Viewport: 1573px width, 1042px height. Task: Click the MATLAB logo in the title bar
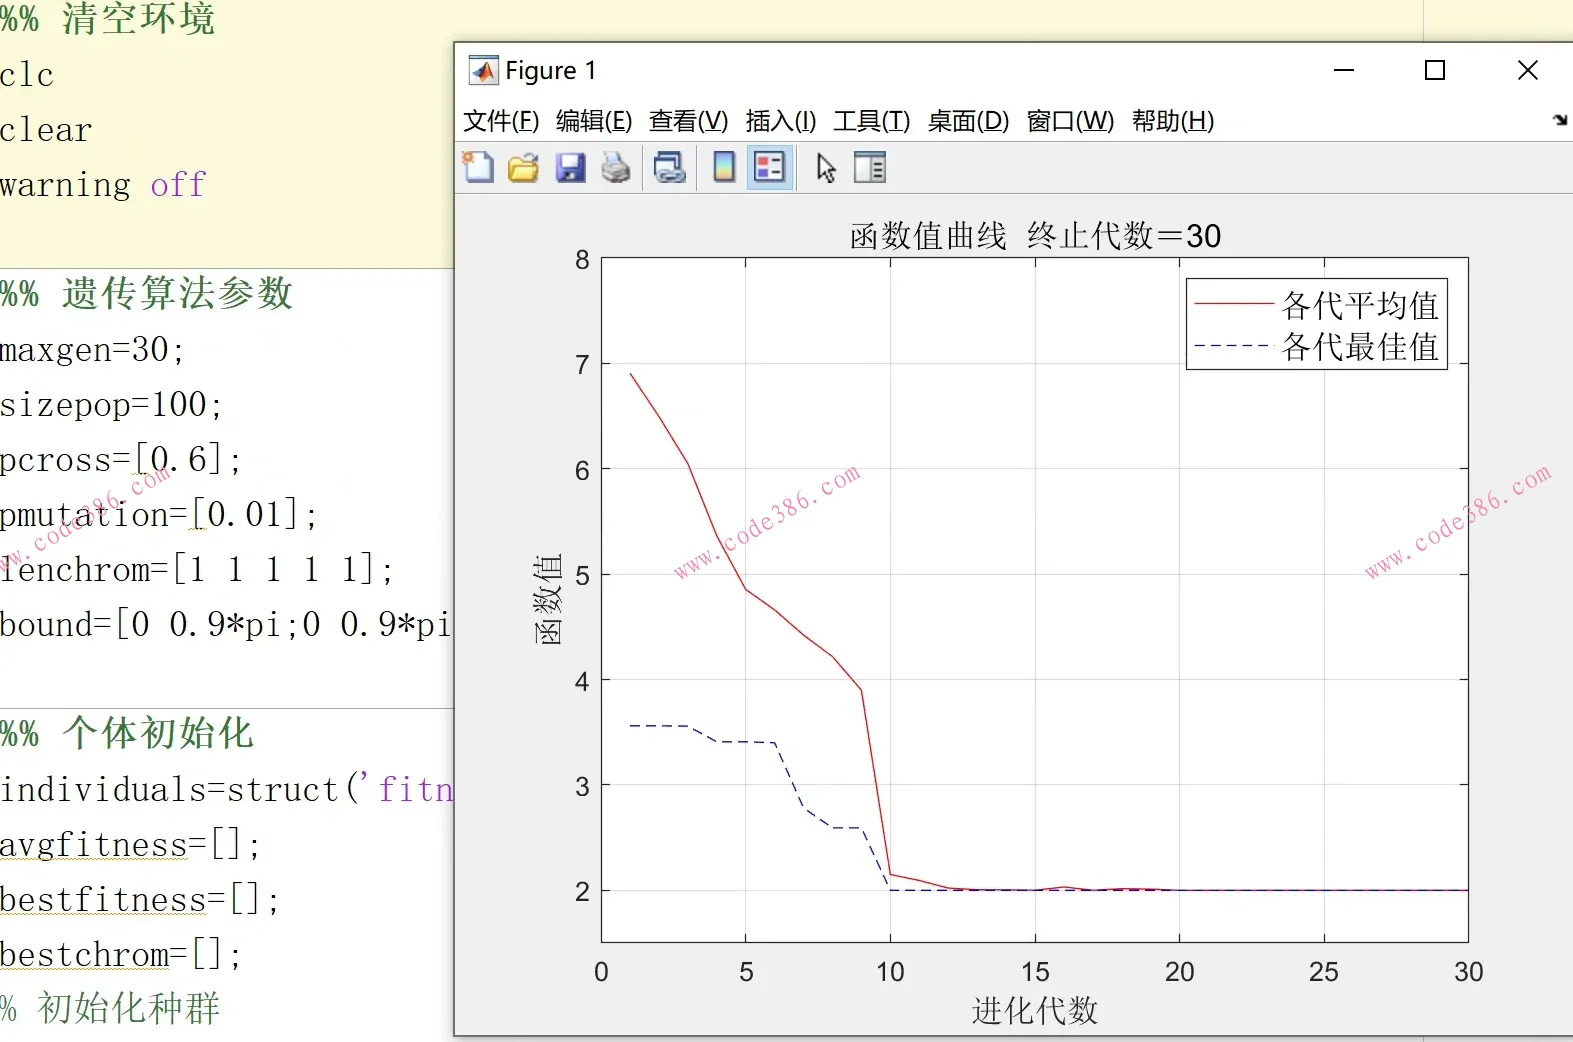[x=484, y=71]
